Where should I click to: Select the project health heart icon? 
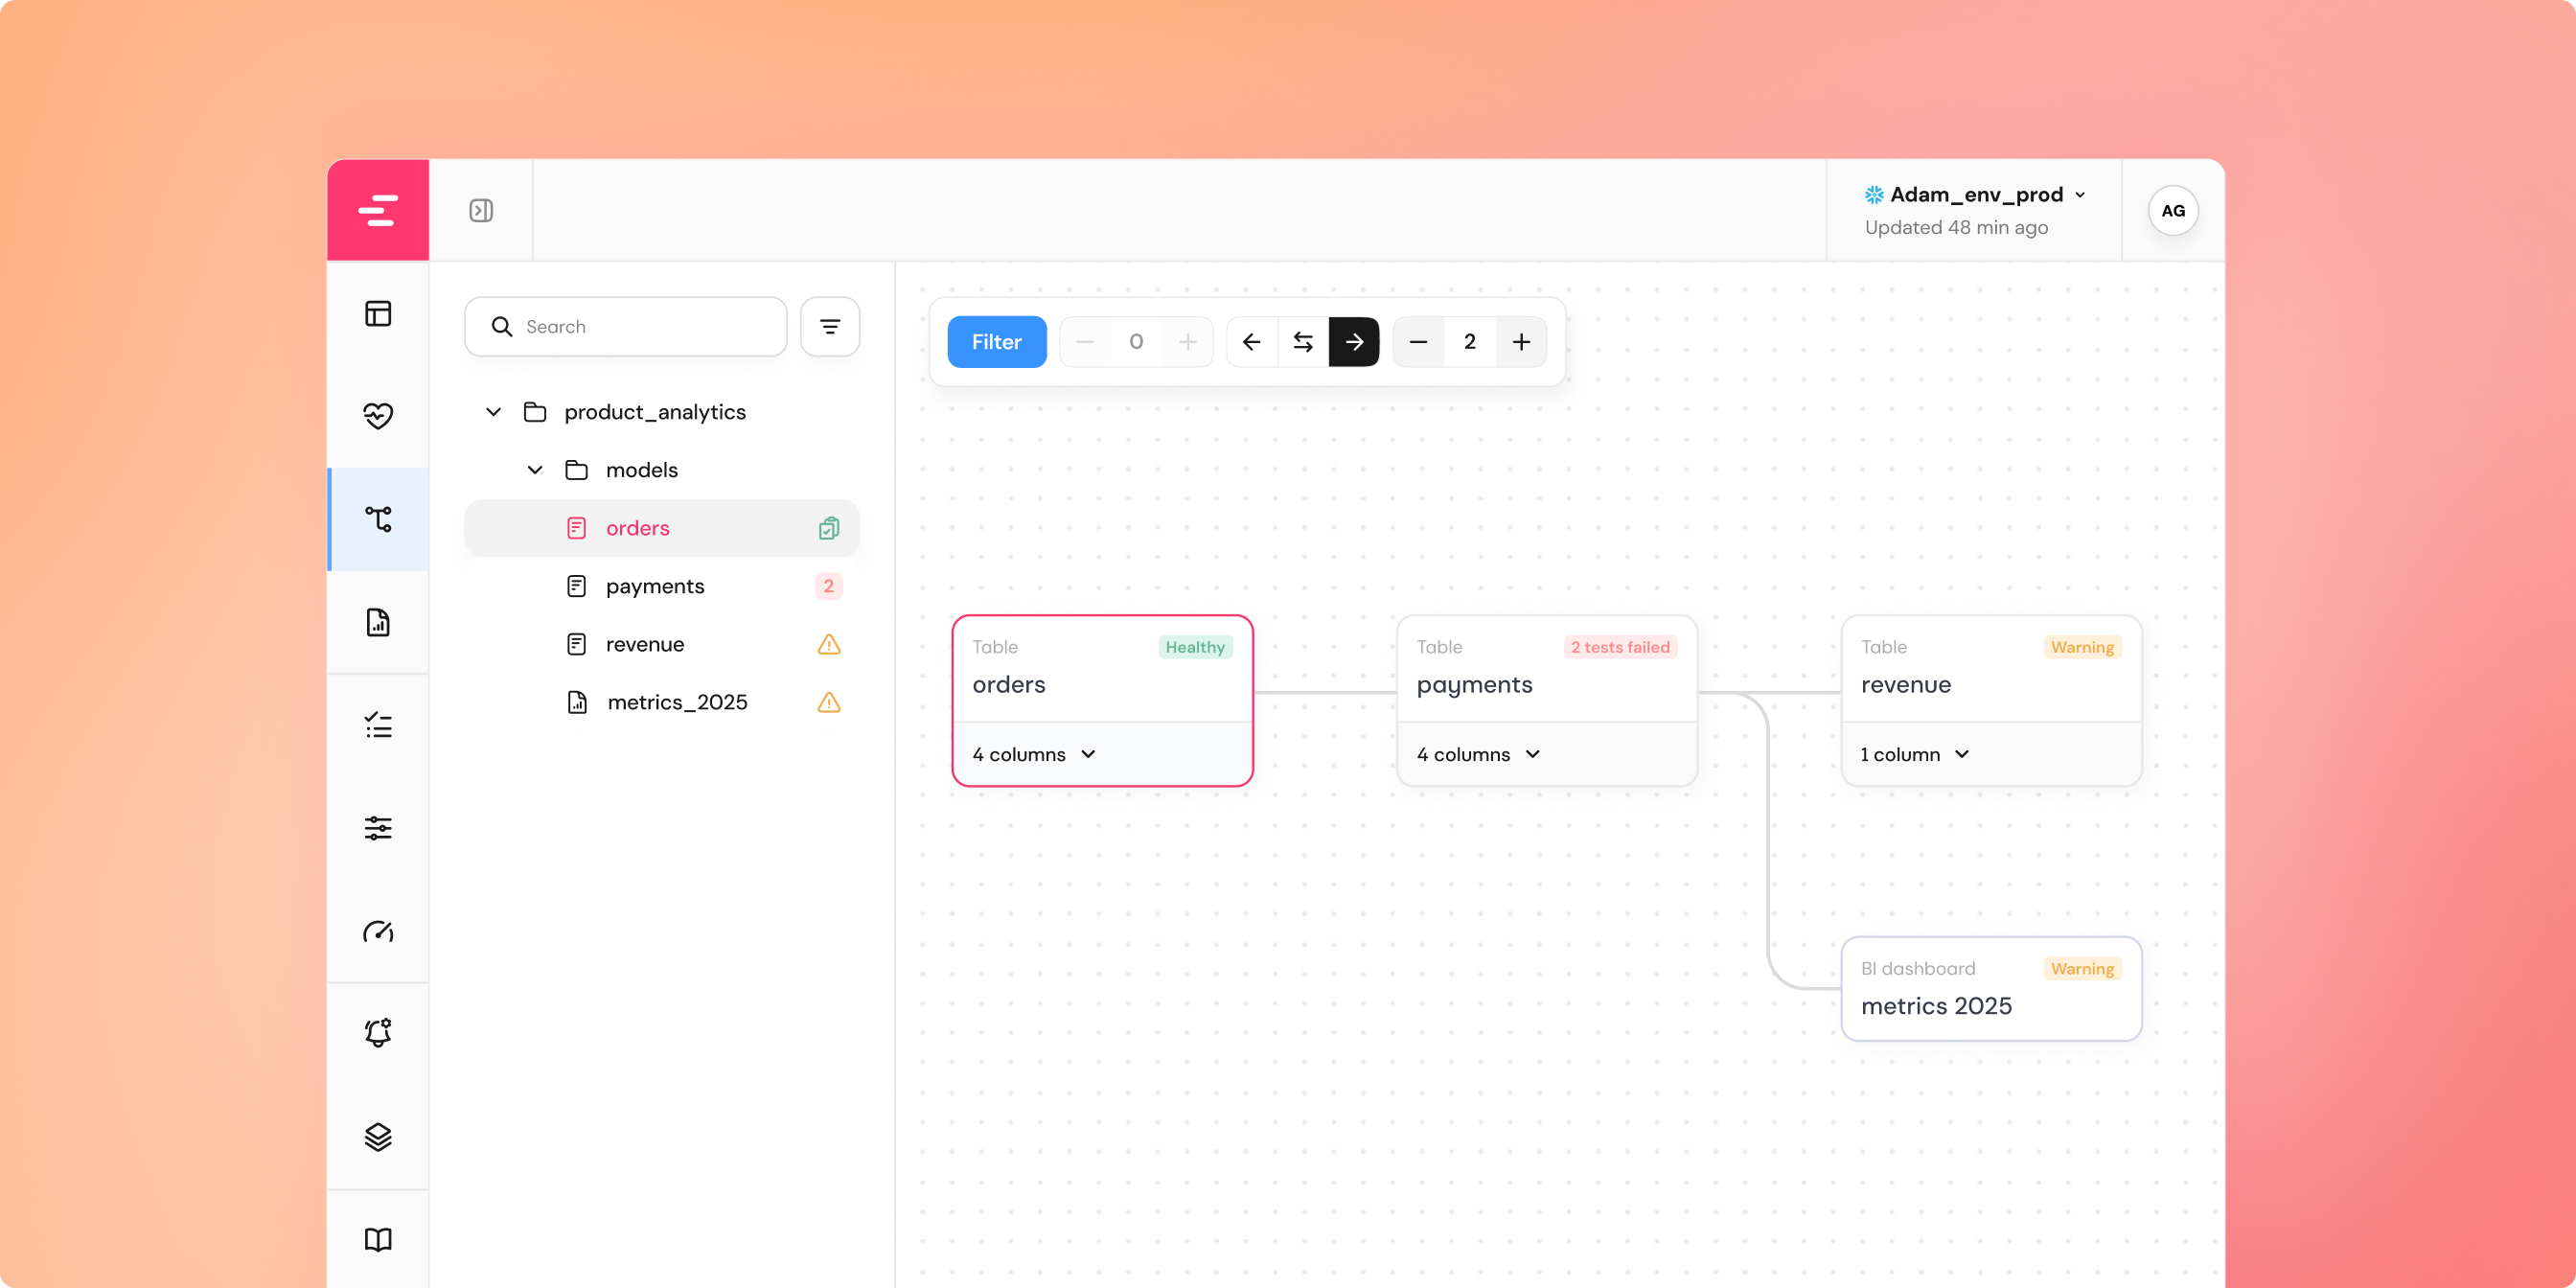click(377, 416)
